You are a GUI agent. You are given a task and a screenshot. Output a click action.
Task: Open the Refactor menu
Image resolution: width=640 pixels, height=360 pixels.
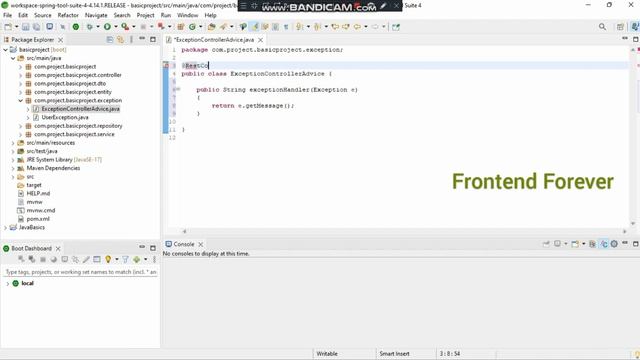68,15
